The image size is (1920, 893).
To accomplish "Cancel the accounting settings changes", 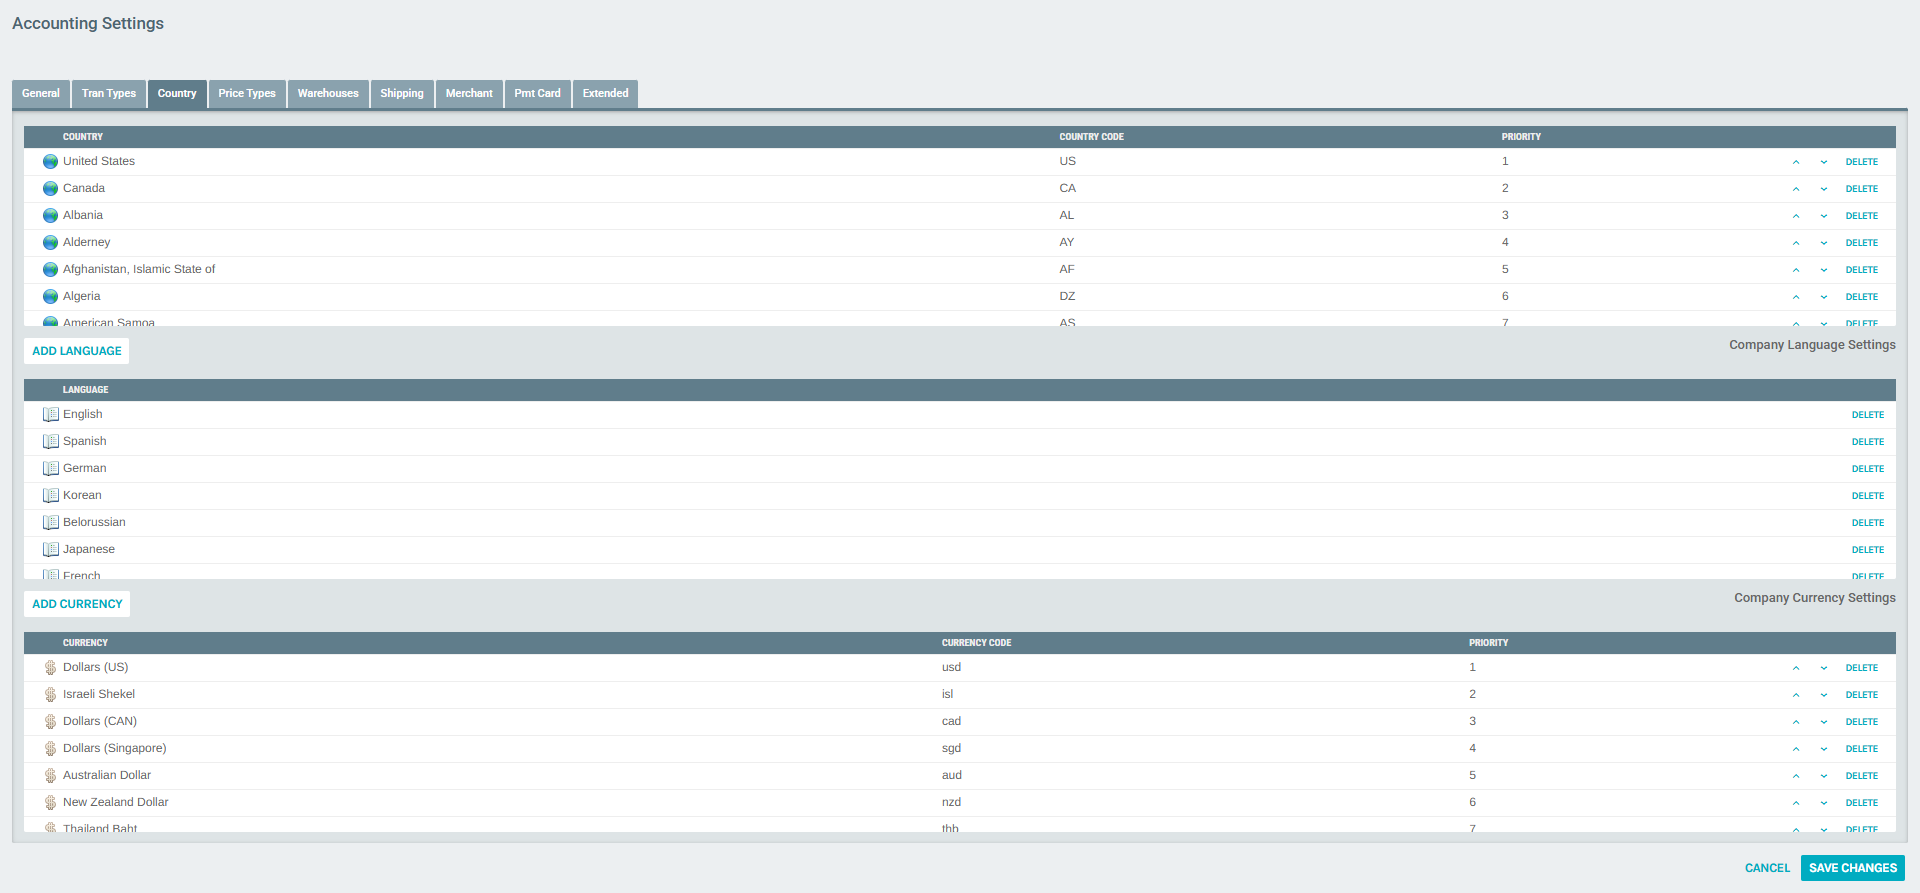I will pos(1767,868).
